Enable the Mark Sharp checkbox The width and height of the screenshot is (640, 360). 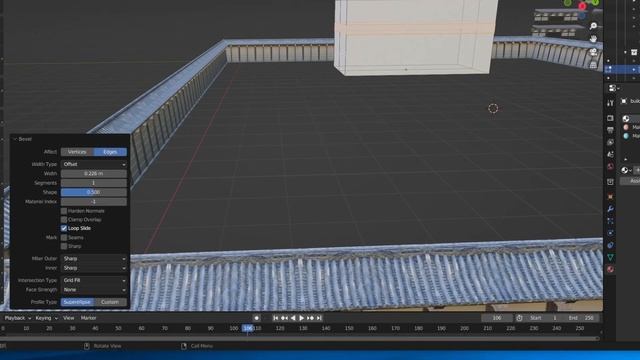coord(64,246)
